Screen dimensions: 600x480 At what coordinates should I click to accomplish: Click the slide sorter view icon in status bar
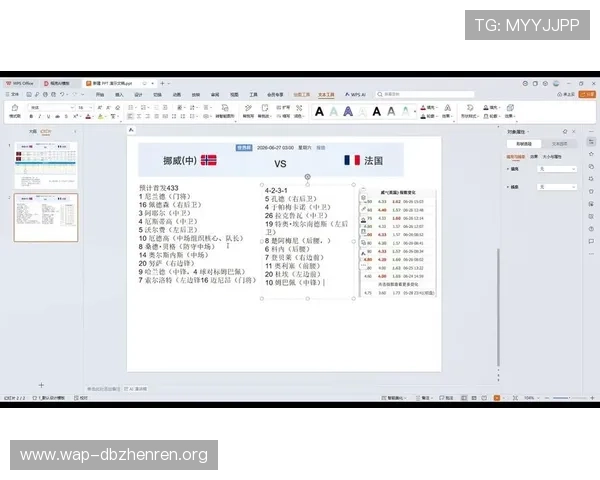pos(474,398)
